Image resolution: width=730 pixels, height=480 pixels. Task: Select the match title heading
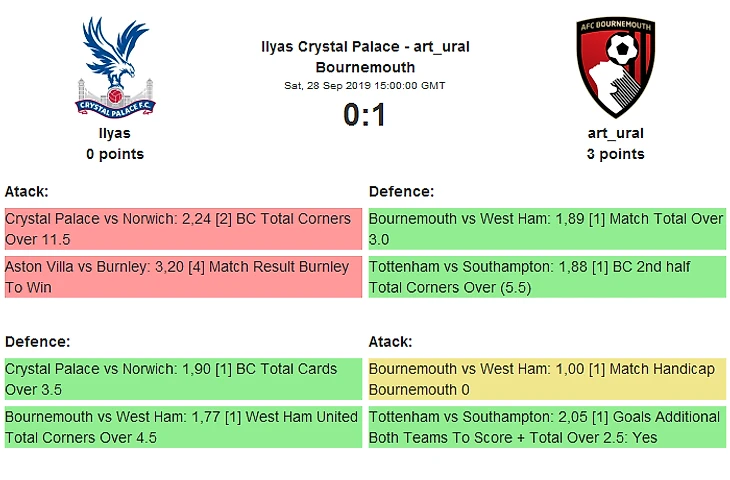pyautogui.click(x=365, y=57)
